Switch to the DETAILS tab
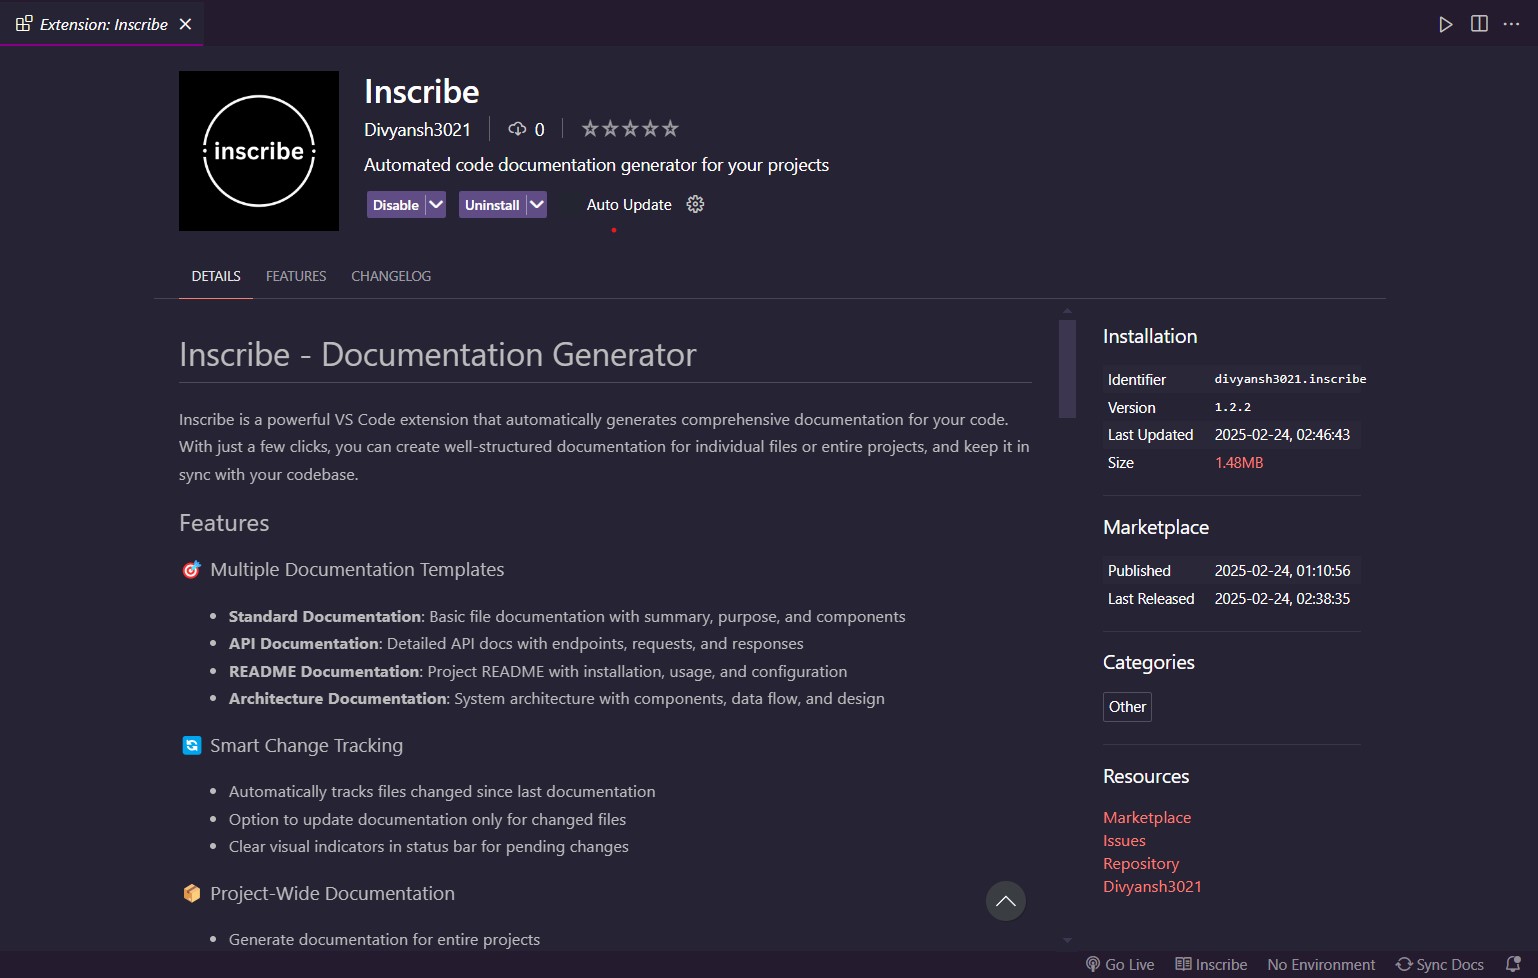Screen dimensions: 1538x978 pos(216,276)
